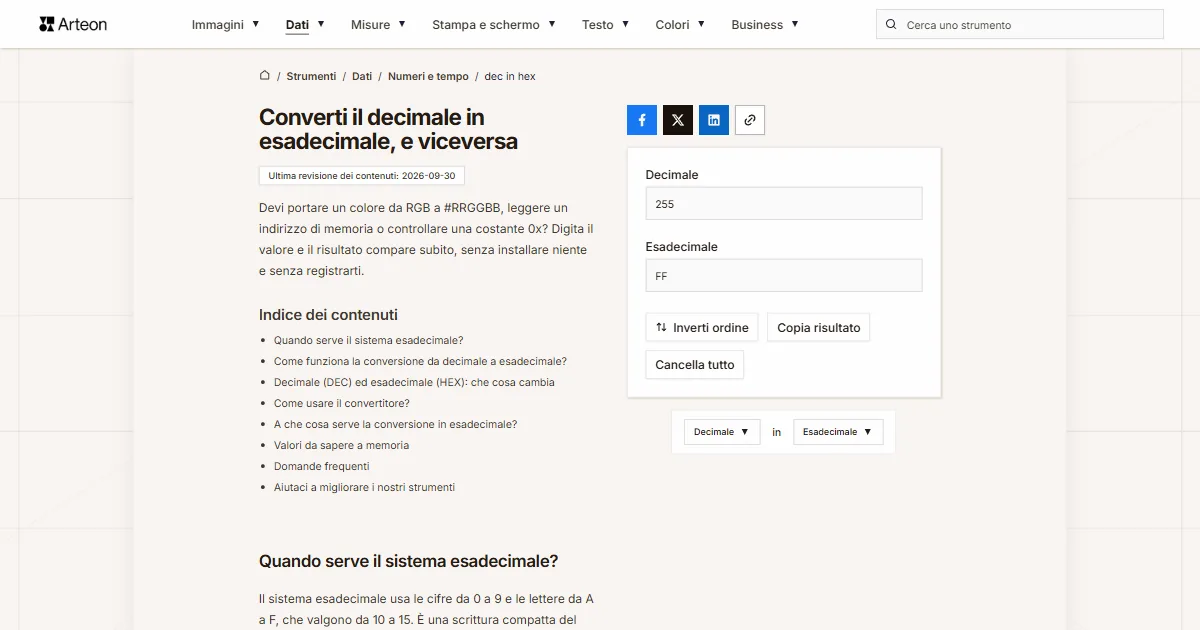Screen dimensions: 1200x630
Task: Go to home via breadcrumb house icon
Action: point(265,76)
